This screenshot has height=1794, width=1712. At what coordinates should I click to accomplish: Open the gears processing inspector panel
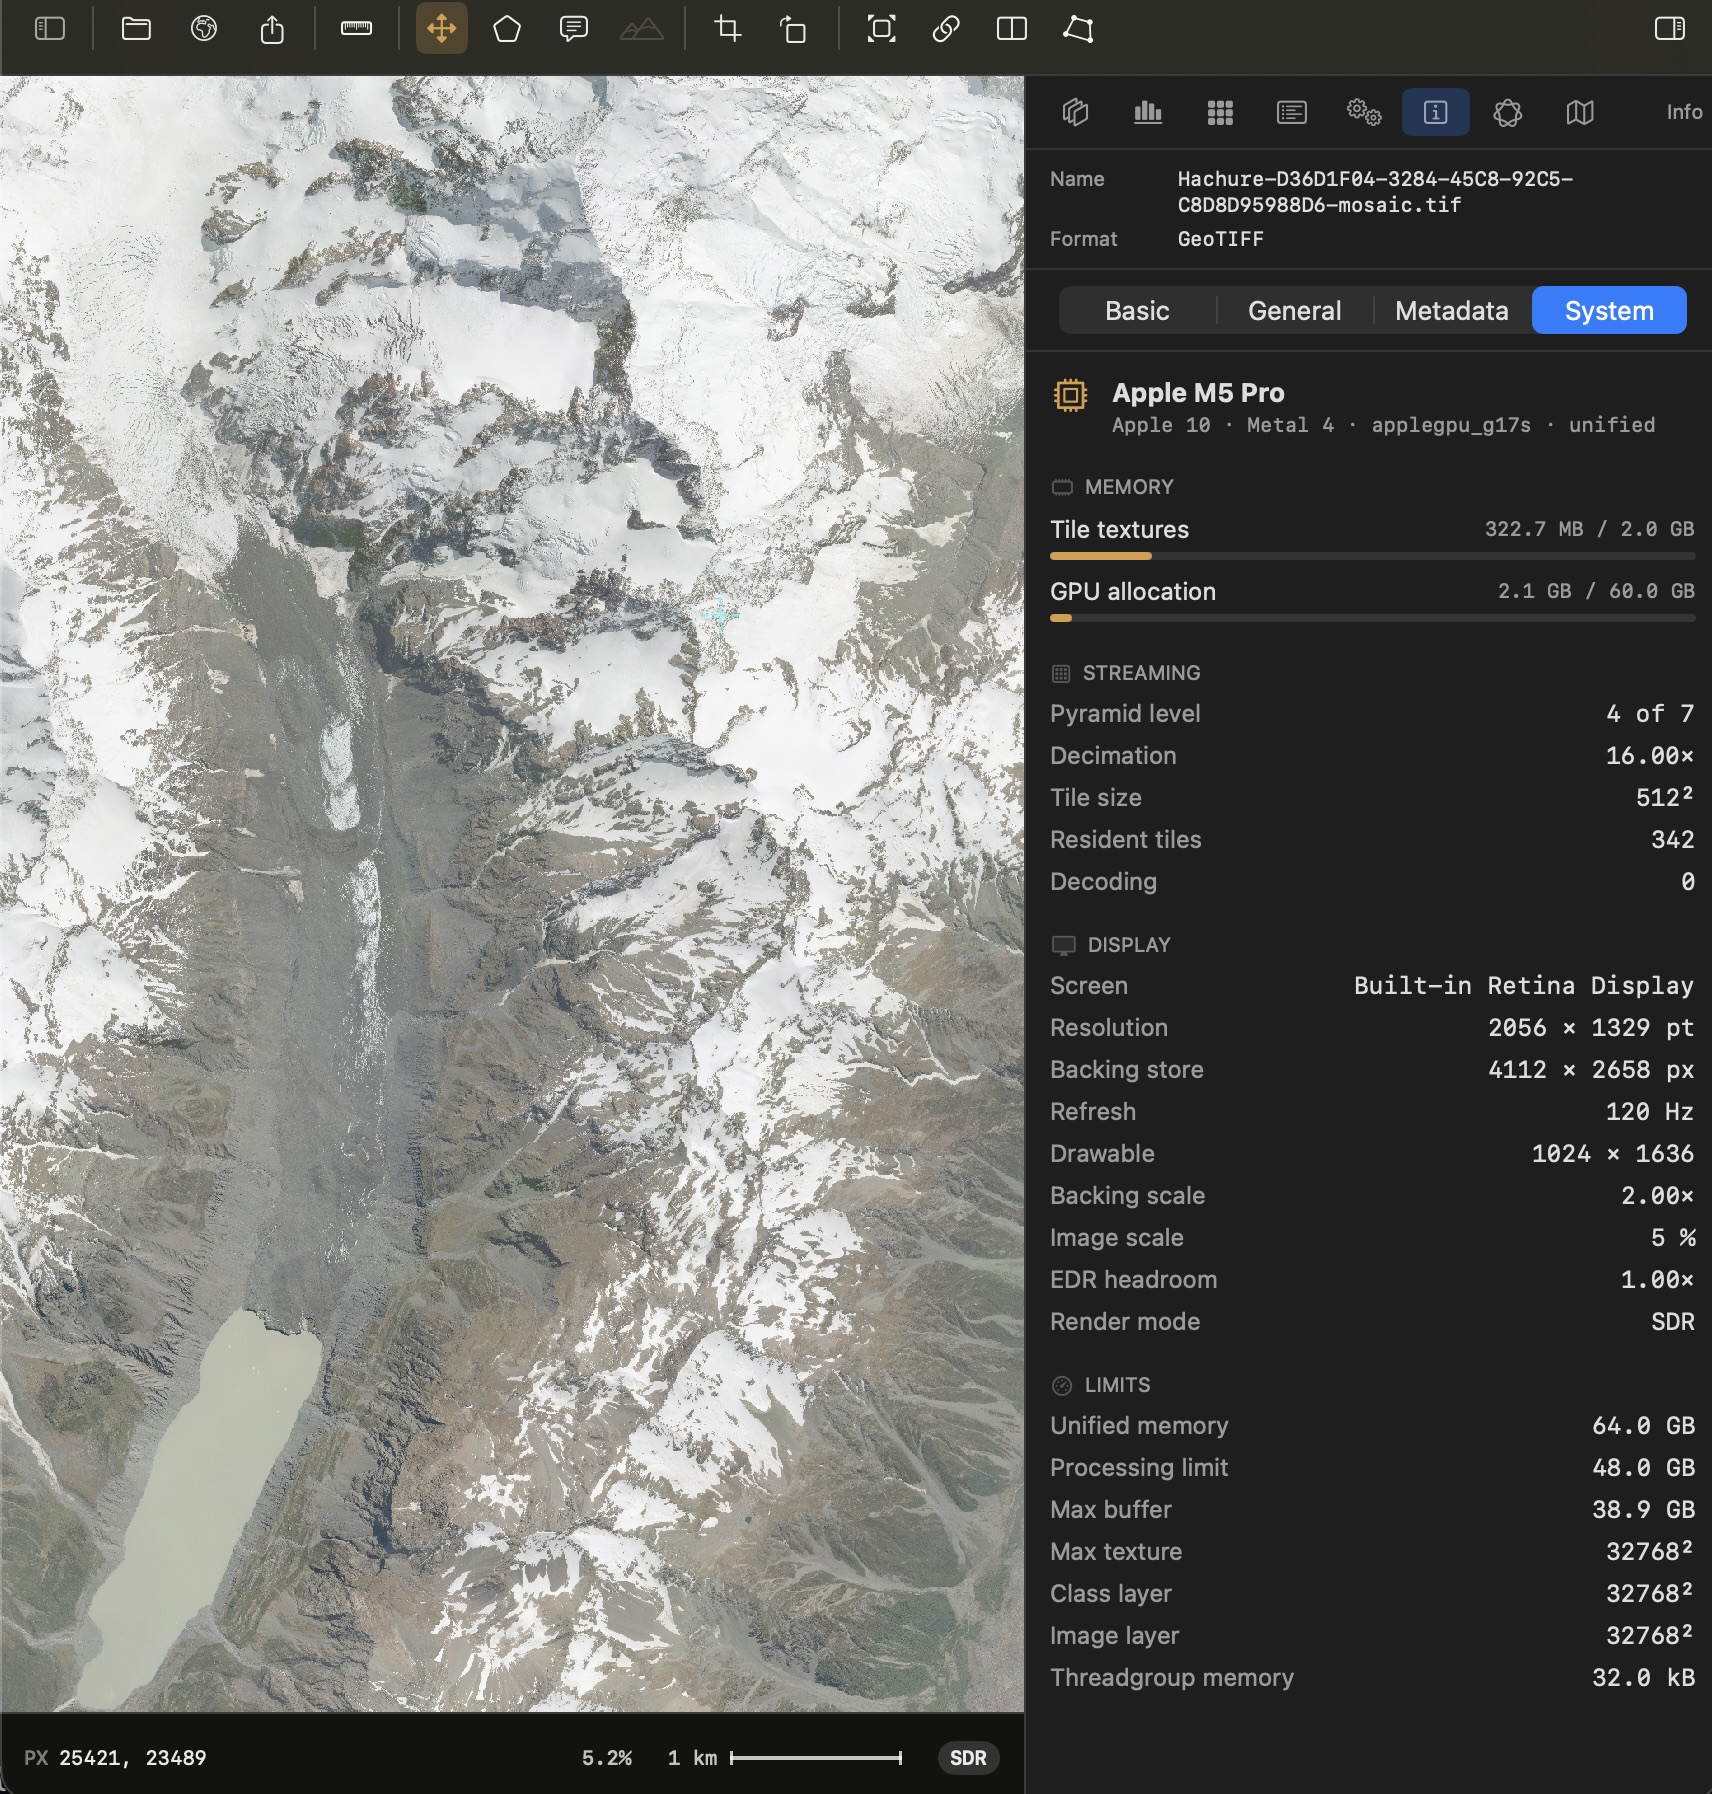[x=1364, y=112]
